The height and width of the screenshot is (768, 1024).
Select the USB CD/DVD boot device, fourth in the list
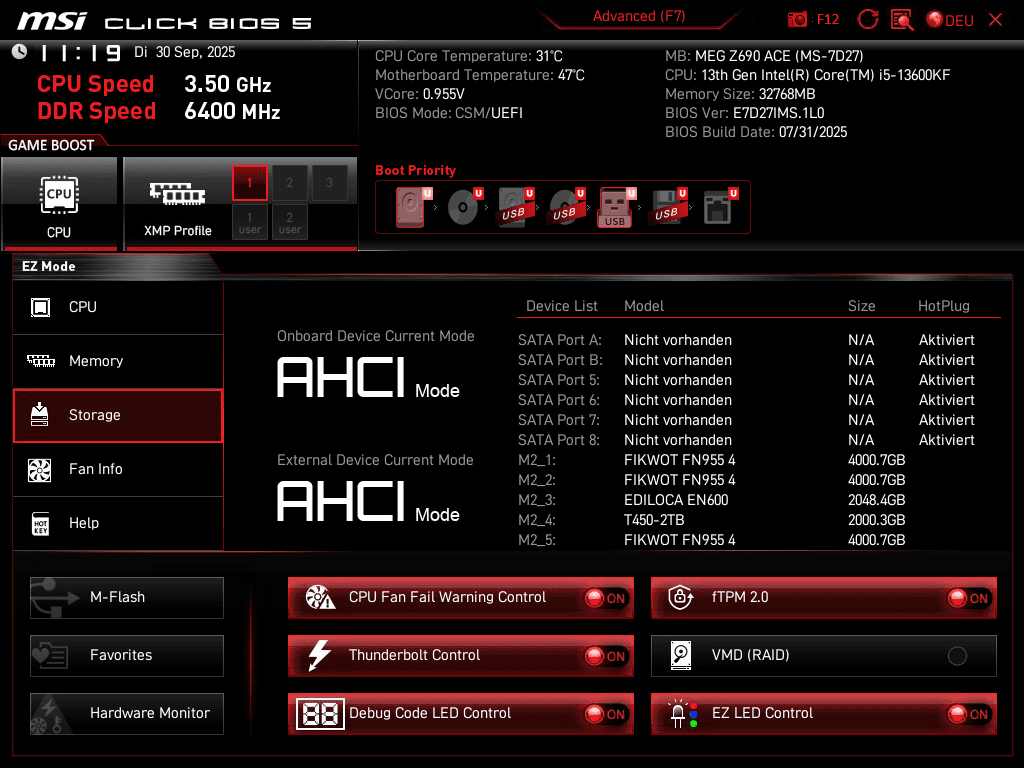(566, 206)
